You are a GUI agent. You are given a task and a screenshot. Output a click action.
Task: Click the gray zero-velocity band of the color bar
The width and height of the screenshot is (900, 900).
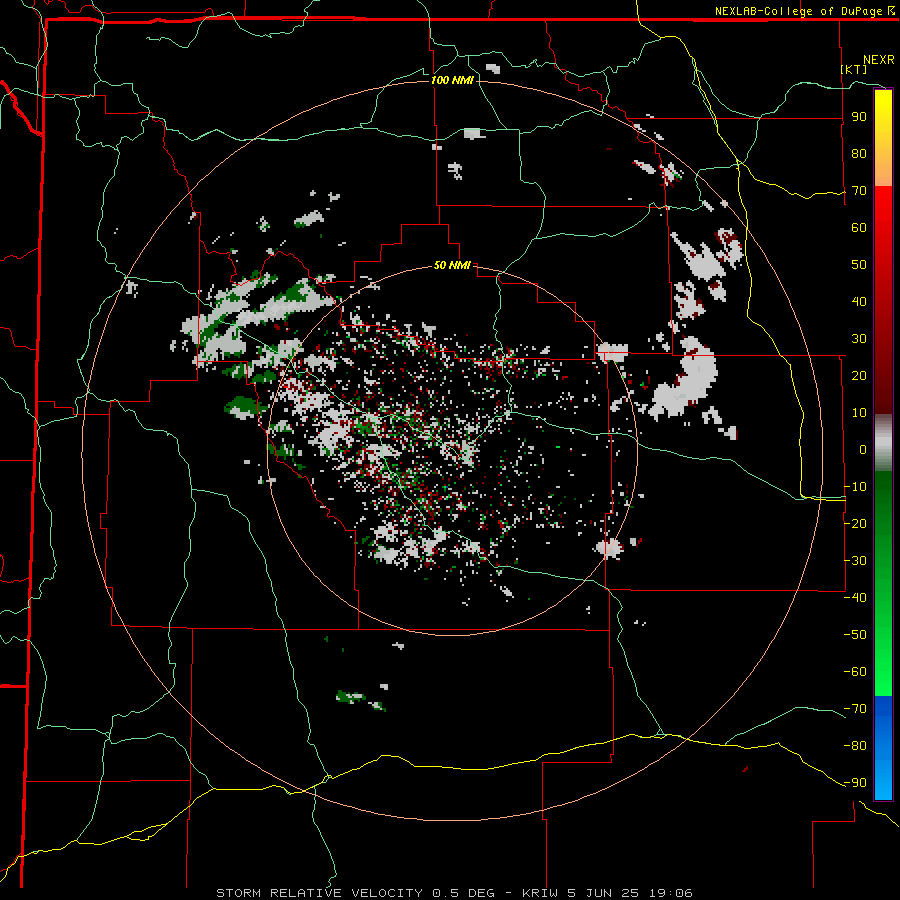point(883,443)
